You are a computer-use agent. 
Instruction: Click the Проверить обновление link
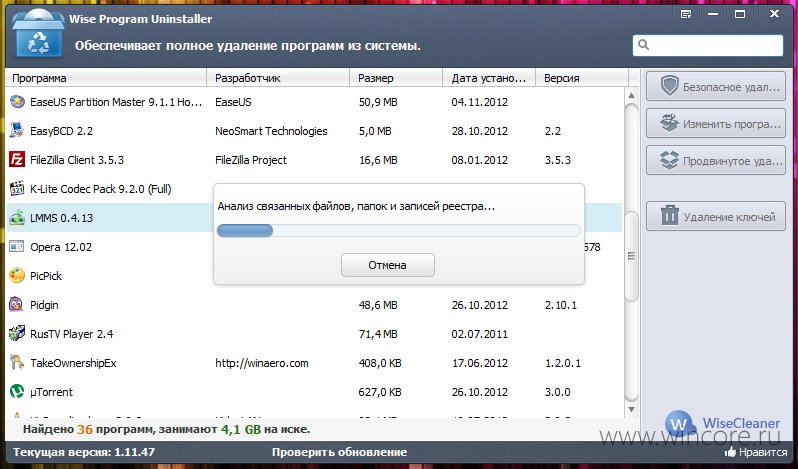coord(339,452)
